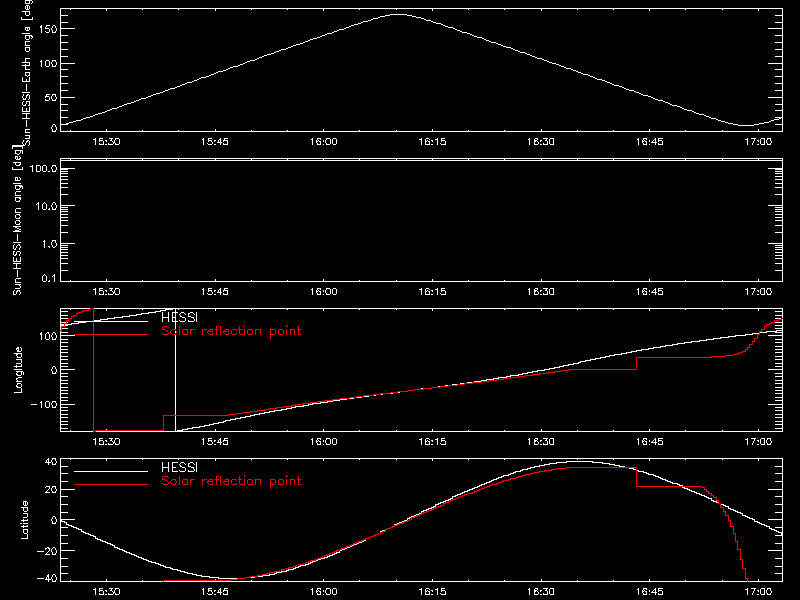Click the 50 tick on the Earth angle plot
The height and width of the screenshot is (600, 800).
(x=51, y=97)
